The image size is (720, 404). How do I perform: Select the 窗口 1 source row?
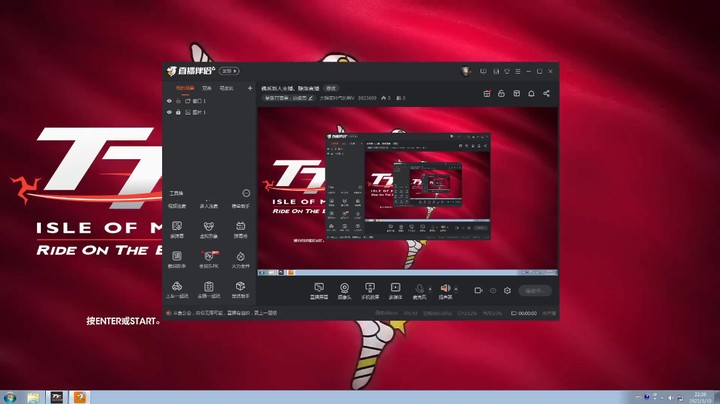tap(209, 101)
